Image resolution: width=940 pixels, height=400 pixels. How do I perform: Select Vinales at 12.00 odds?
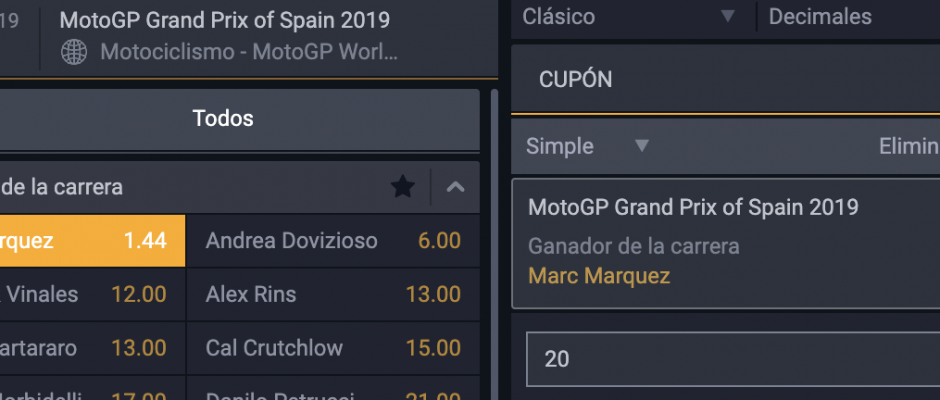(x=92, y=294)
